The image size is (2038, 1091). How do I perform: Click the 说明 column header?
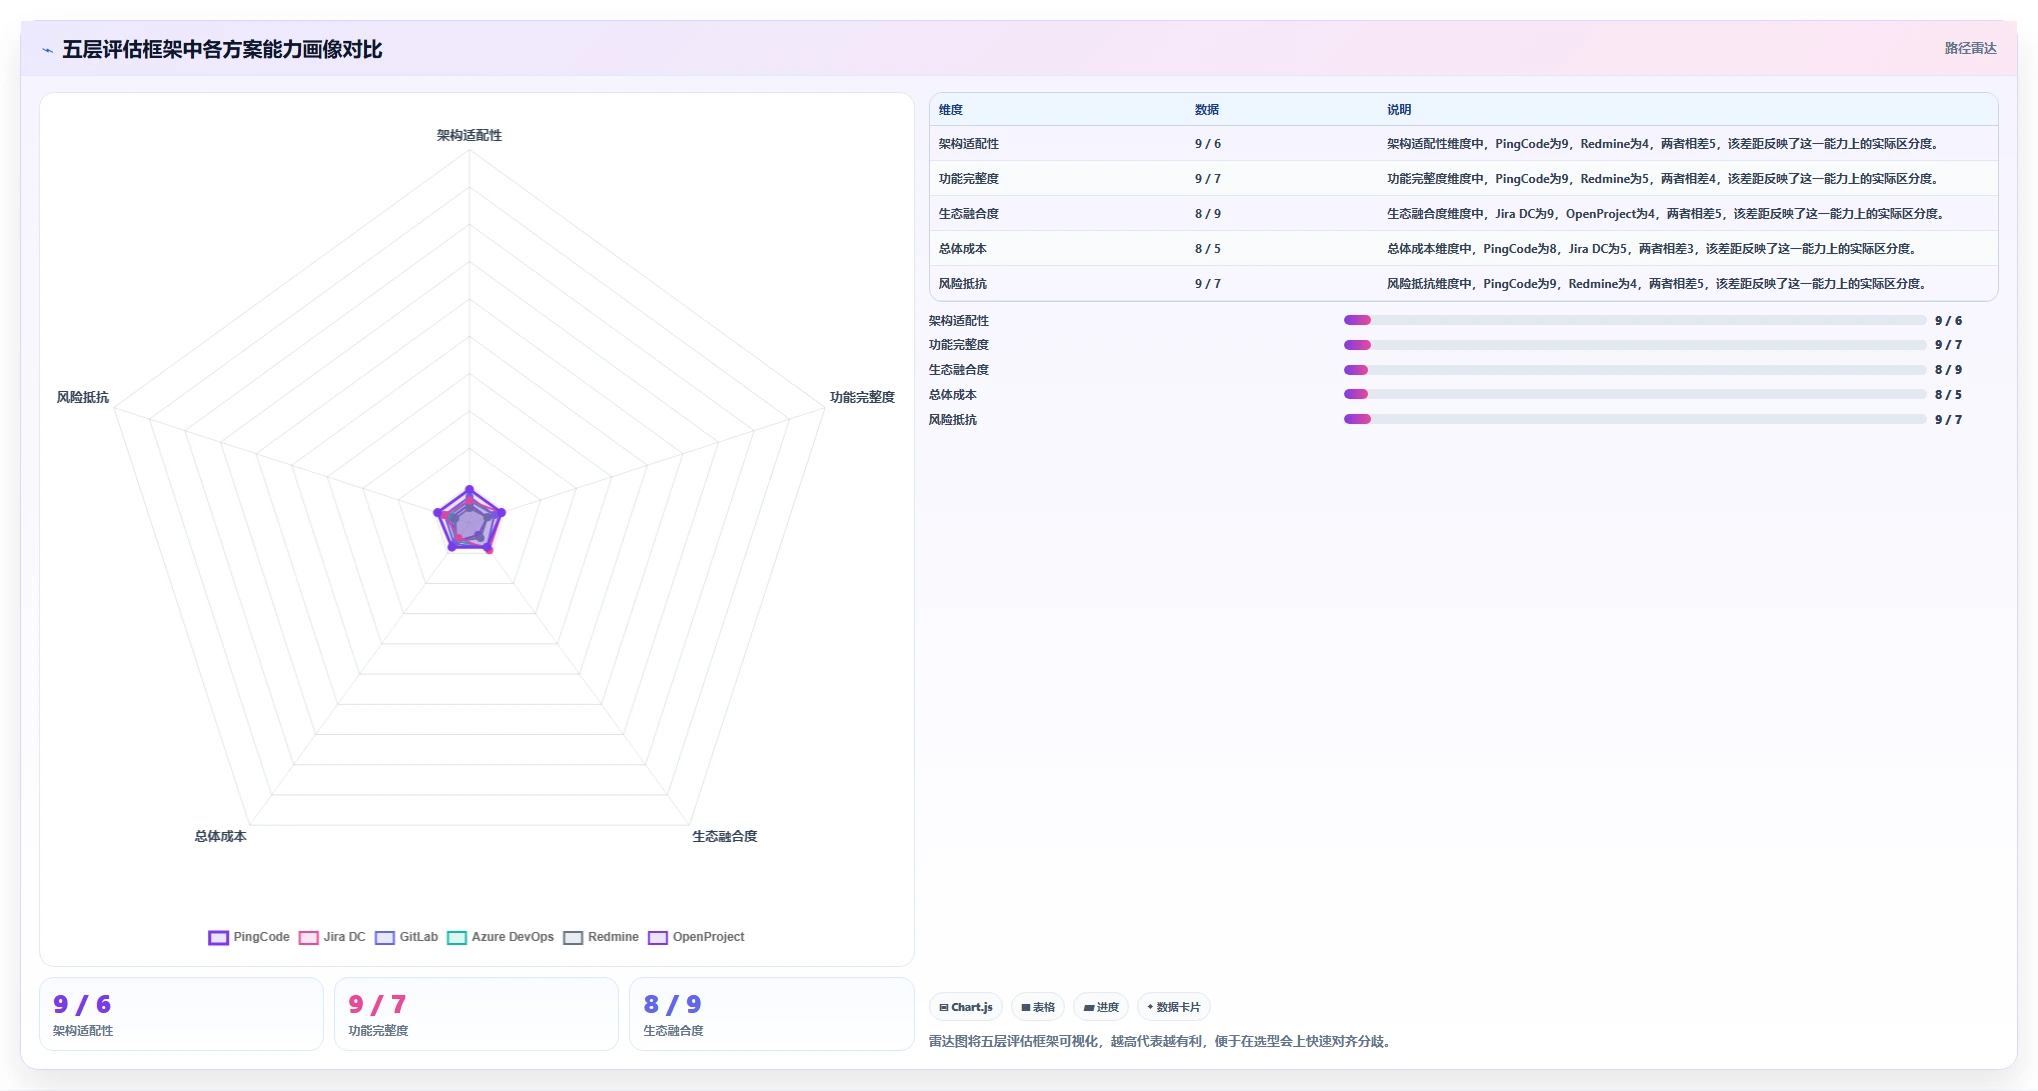(x=1399, y=110)
